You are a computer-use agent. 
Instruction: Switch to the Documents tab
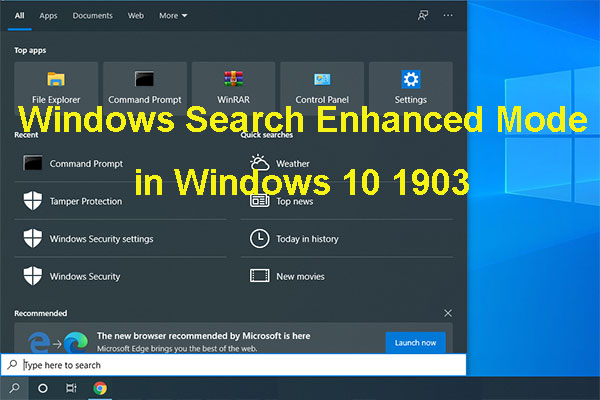93,16
